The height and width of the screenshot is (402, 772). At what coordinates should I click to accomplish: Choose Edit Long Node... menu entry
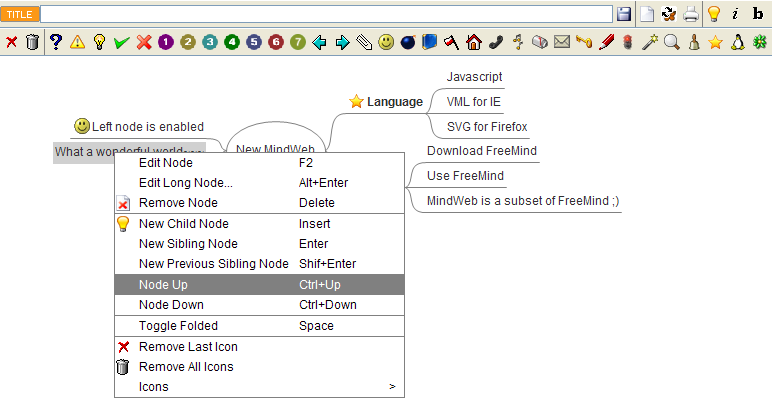coord(259,183)
